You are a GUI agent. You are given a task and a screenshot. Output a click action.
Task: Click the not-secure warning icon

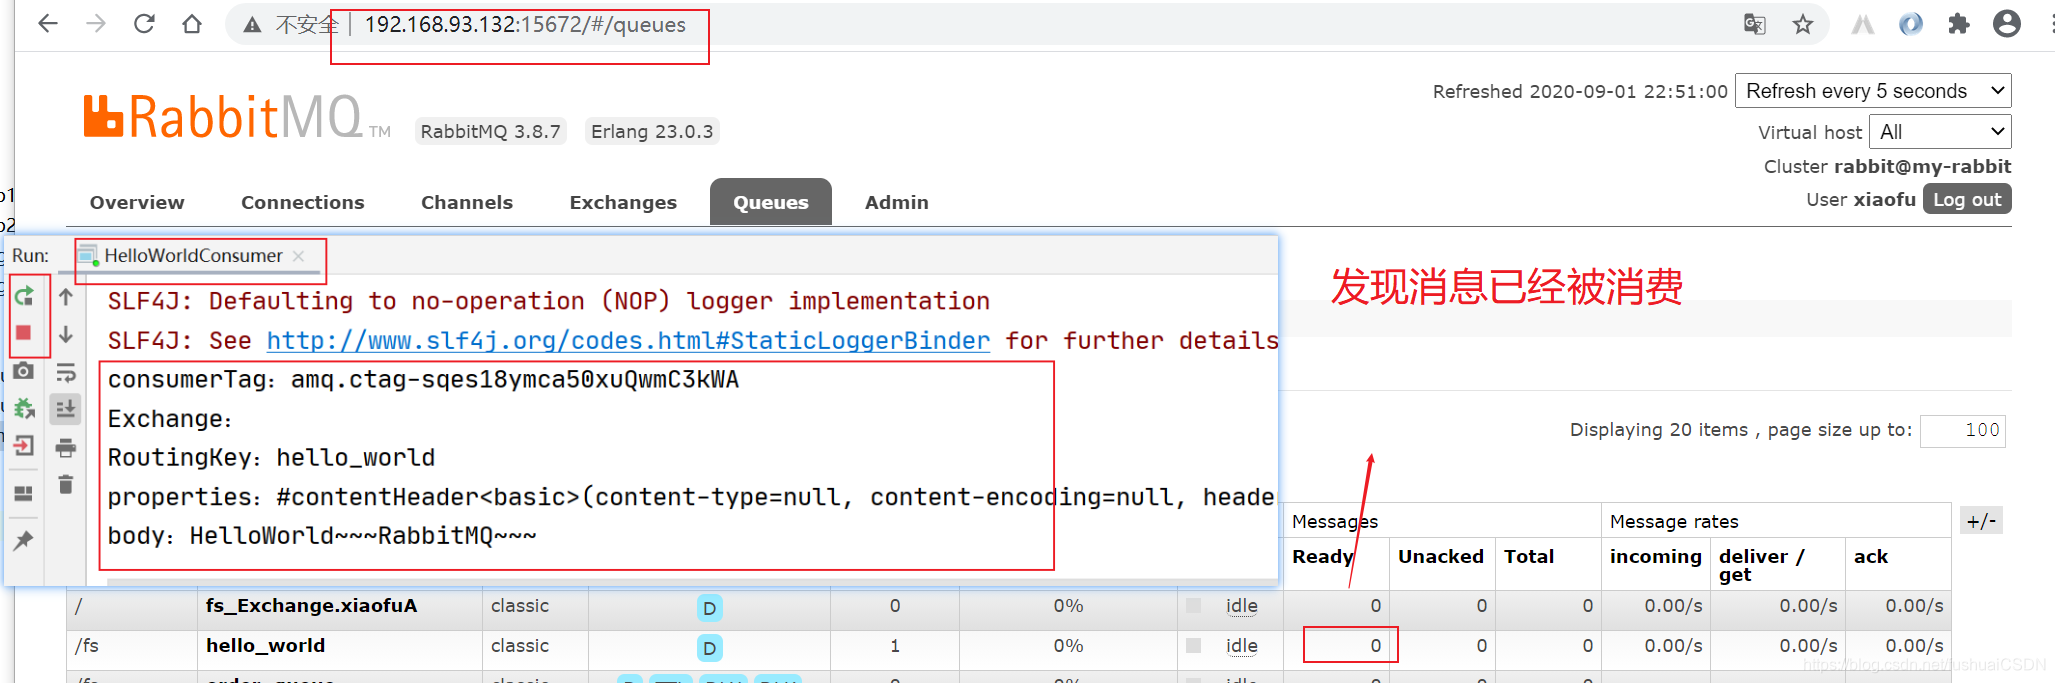pos(253,25)
